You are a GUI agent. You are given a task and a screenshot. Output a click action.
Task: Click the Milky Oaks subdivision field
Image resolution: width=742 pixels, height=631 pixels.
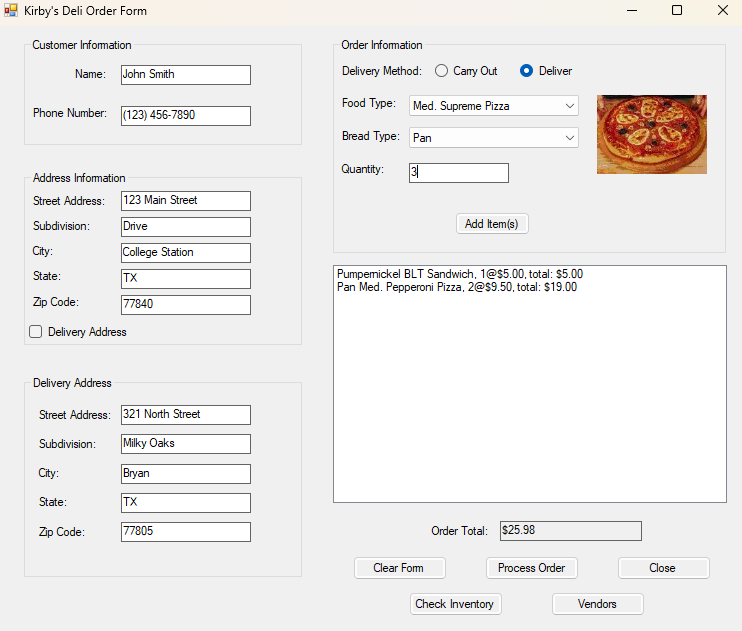tap(186, 444)
